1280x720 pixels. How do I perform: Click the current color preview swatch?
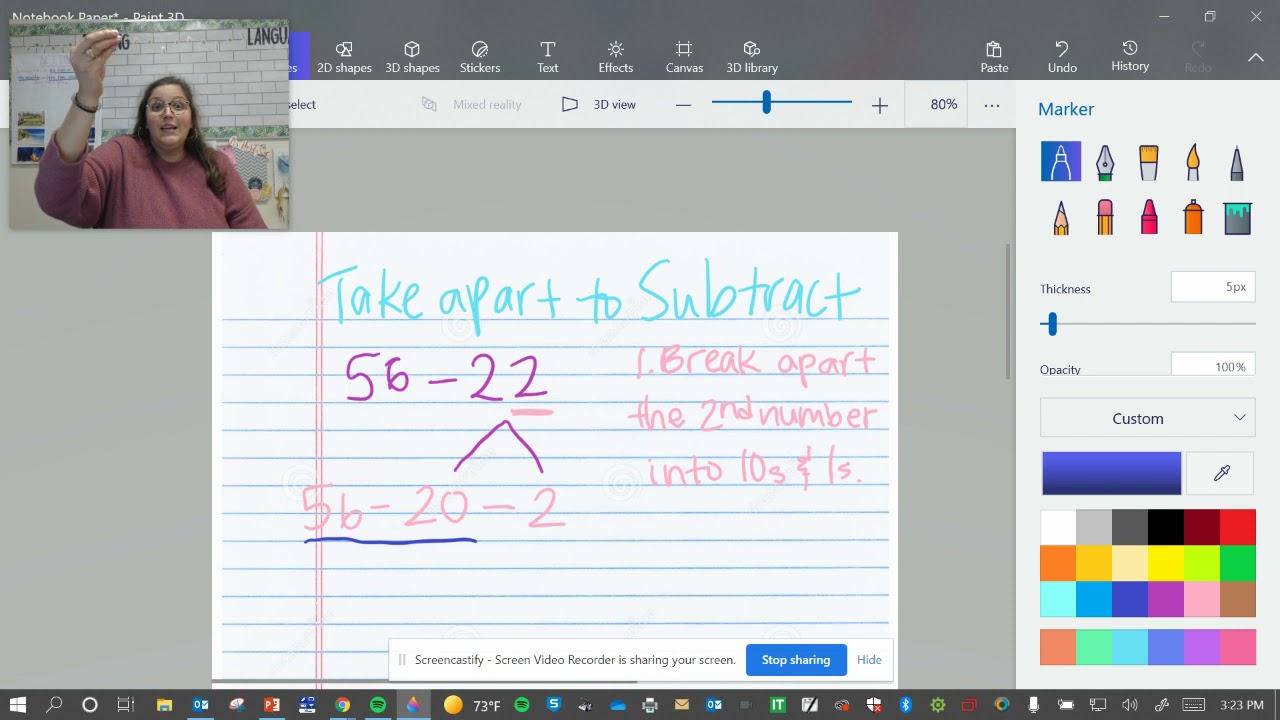pyautogui.click(x=1111, y=473)
